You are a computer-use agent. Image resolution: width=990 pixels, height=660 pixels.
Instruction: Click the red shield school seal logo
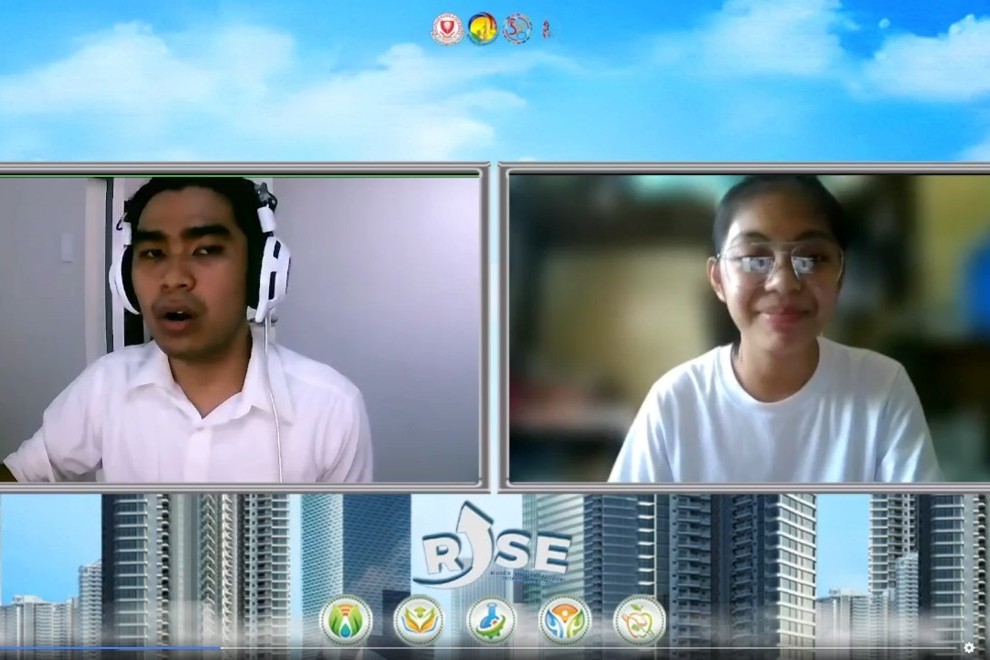(x=447, y=28)
